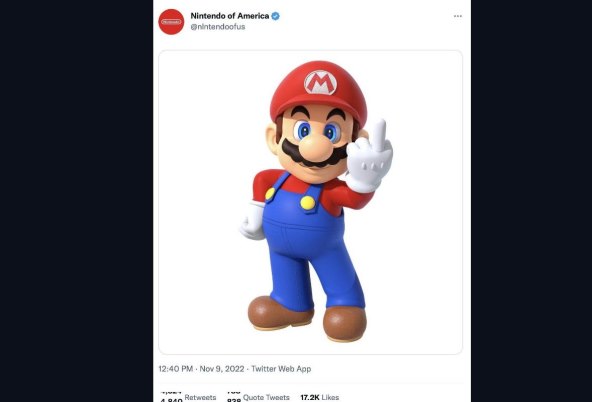Click the M emblem on Mario's cap

[320, 82]
